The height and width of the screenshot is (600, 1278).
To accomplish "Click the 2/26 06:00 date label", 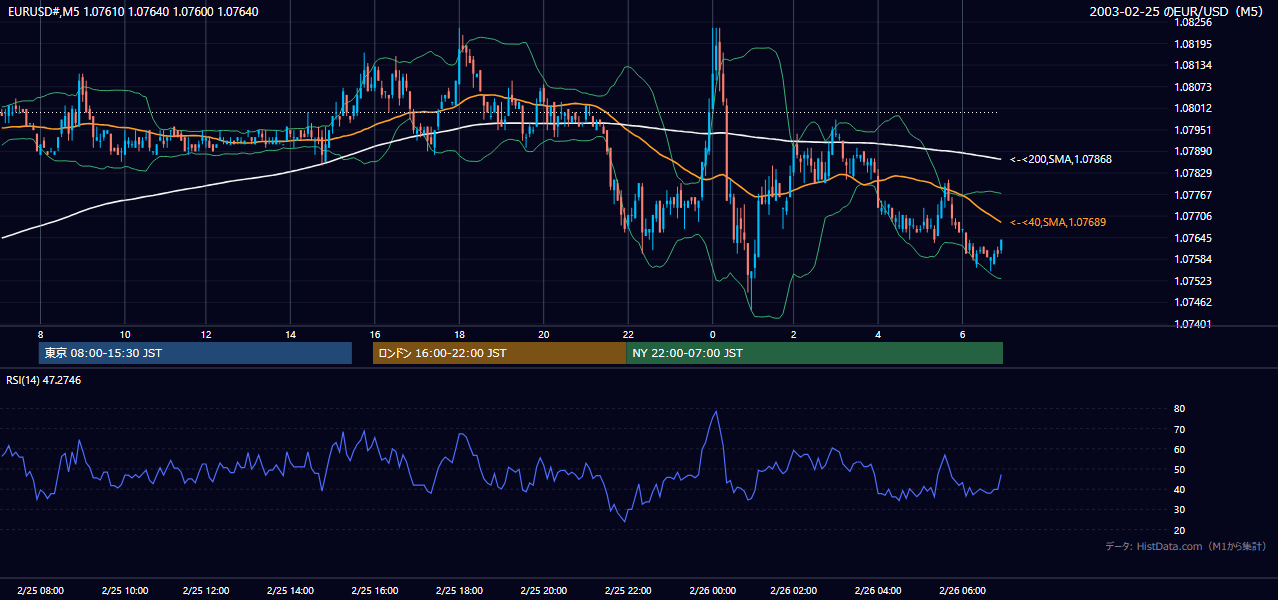I will pos(962,590).
